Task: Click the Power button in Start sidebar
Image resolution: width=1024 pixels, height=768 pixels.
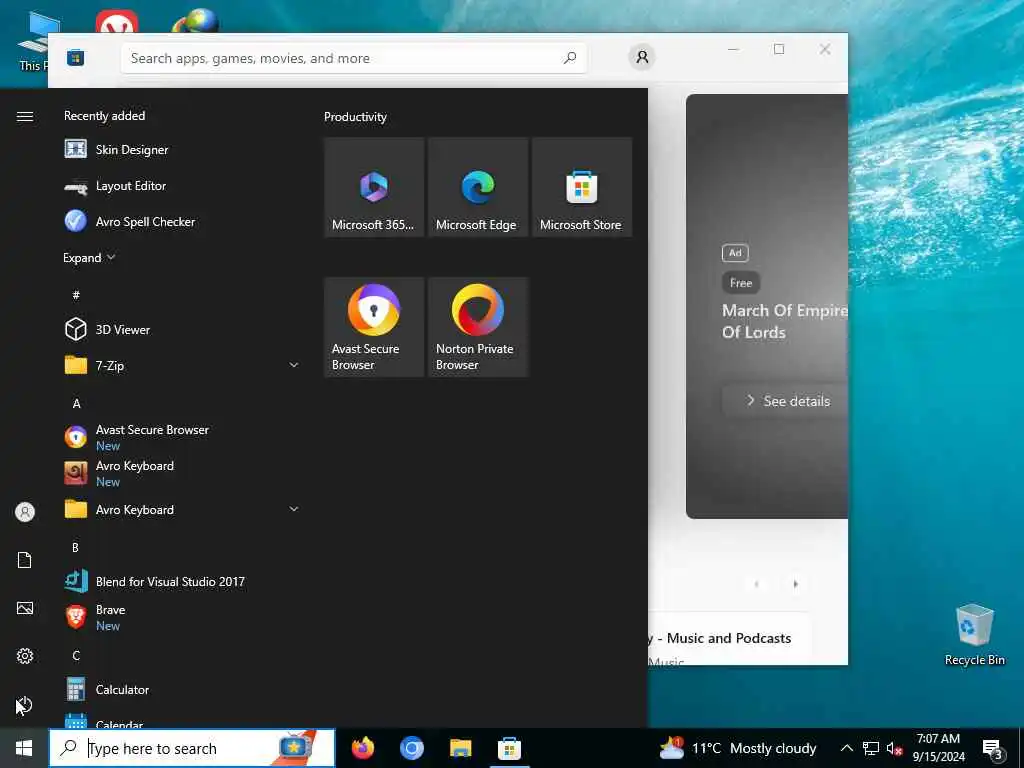Action: [25, 705]
